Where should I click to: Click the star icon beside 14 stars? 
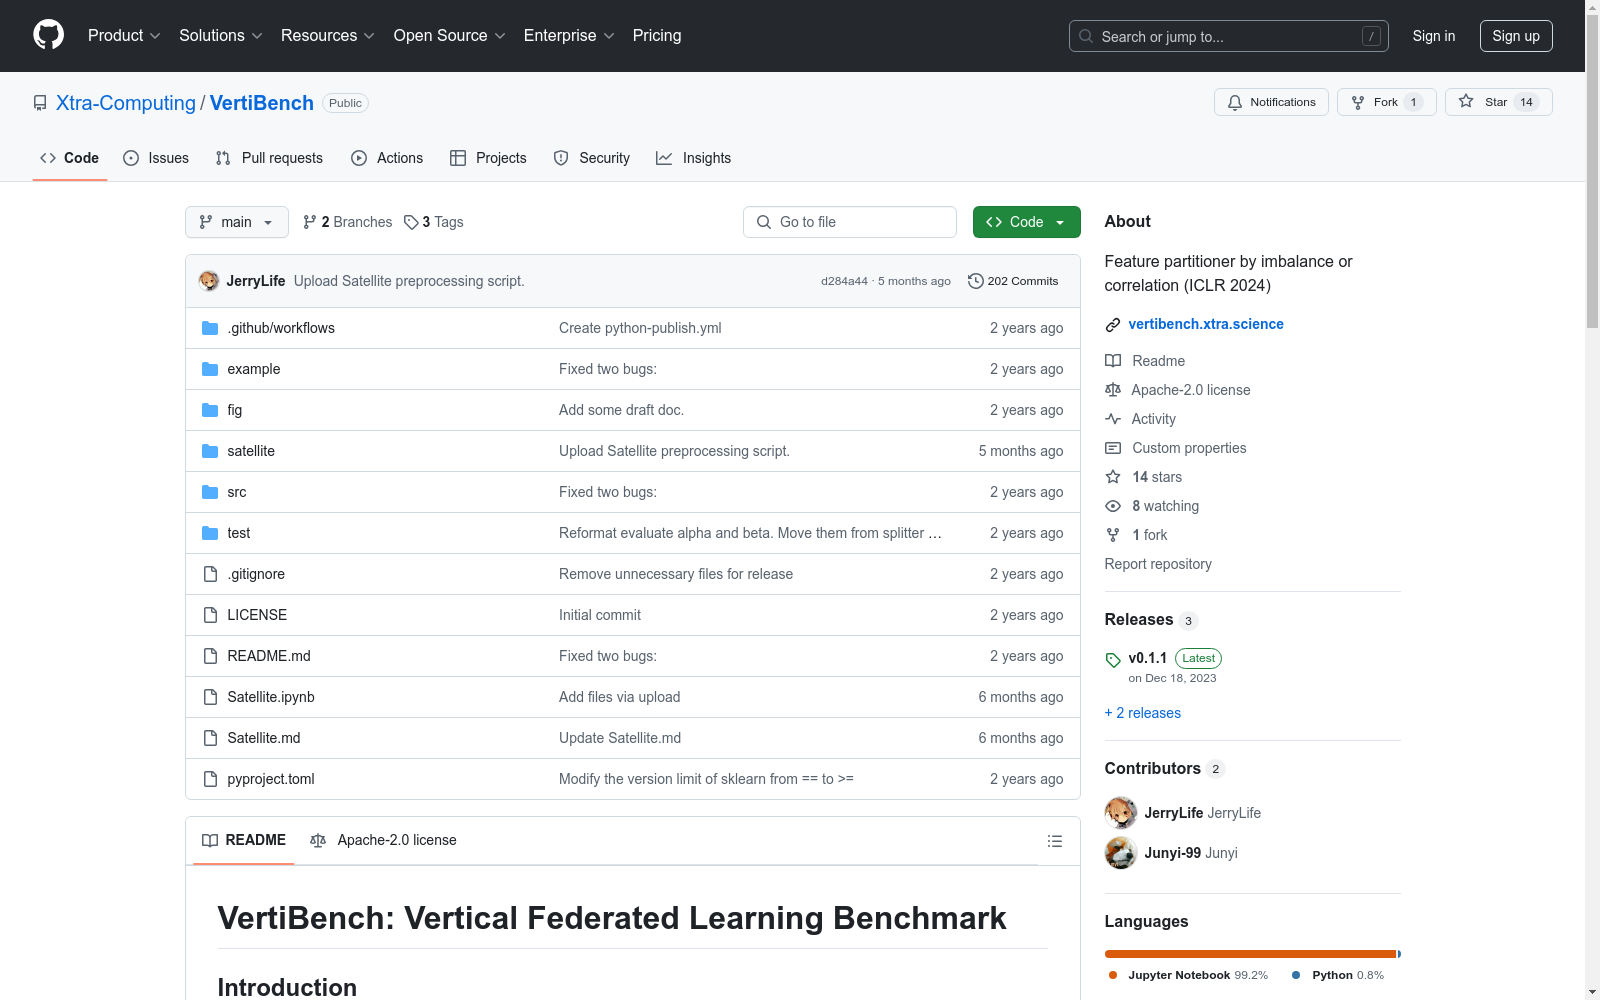(1113, 477)
